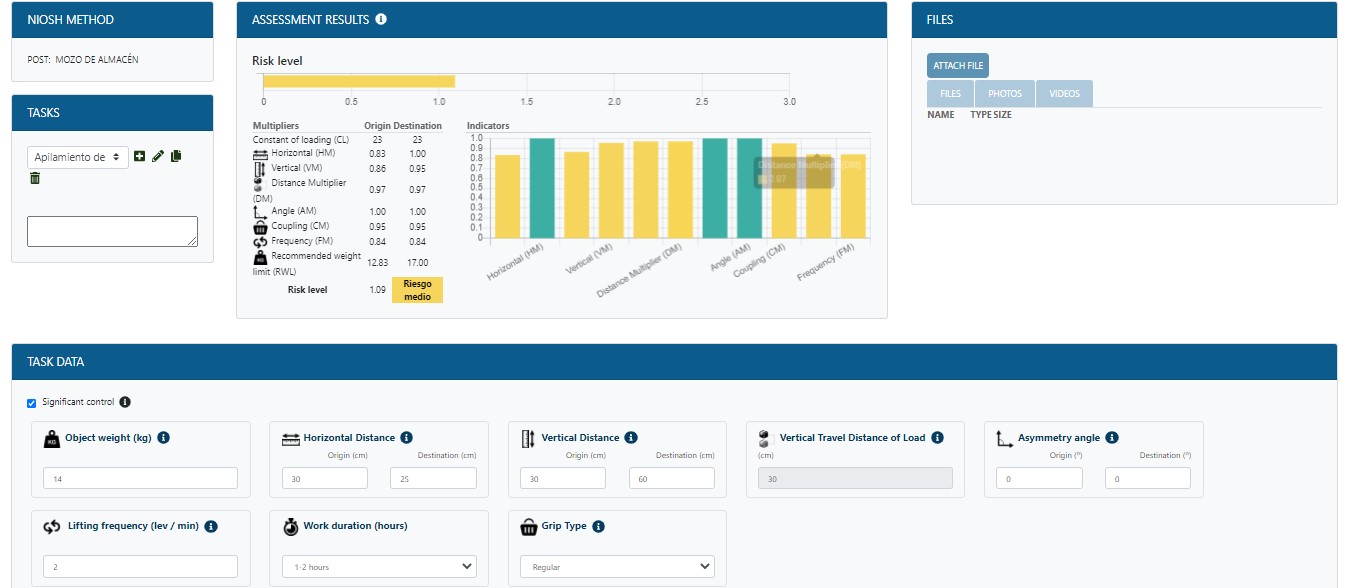Click the ATTACH FILE button
1349x588 pixels.
957,65
